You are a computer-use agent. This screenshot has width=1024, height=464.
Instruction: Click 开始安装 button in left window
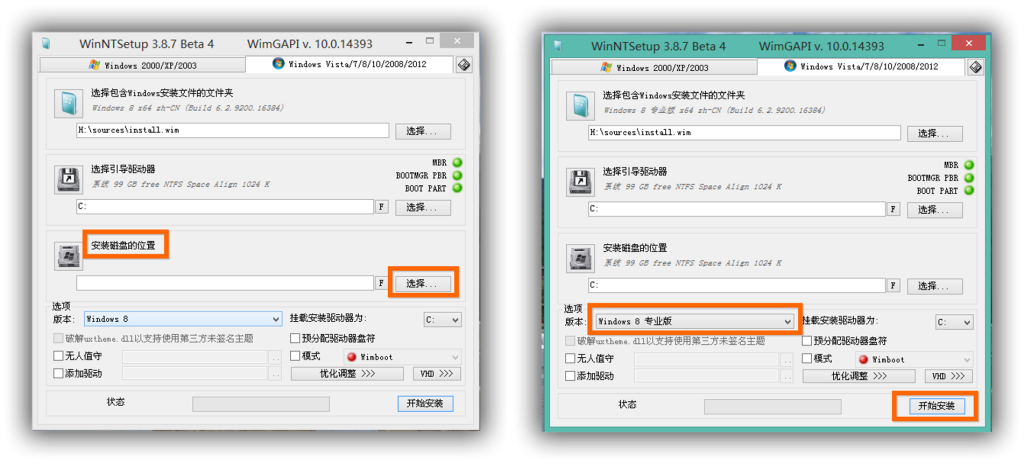click(425, 403)
